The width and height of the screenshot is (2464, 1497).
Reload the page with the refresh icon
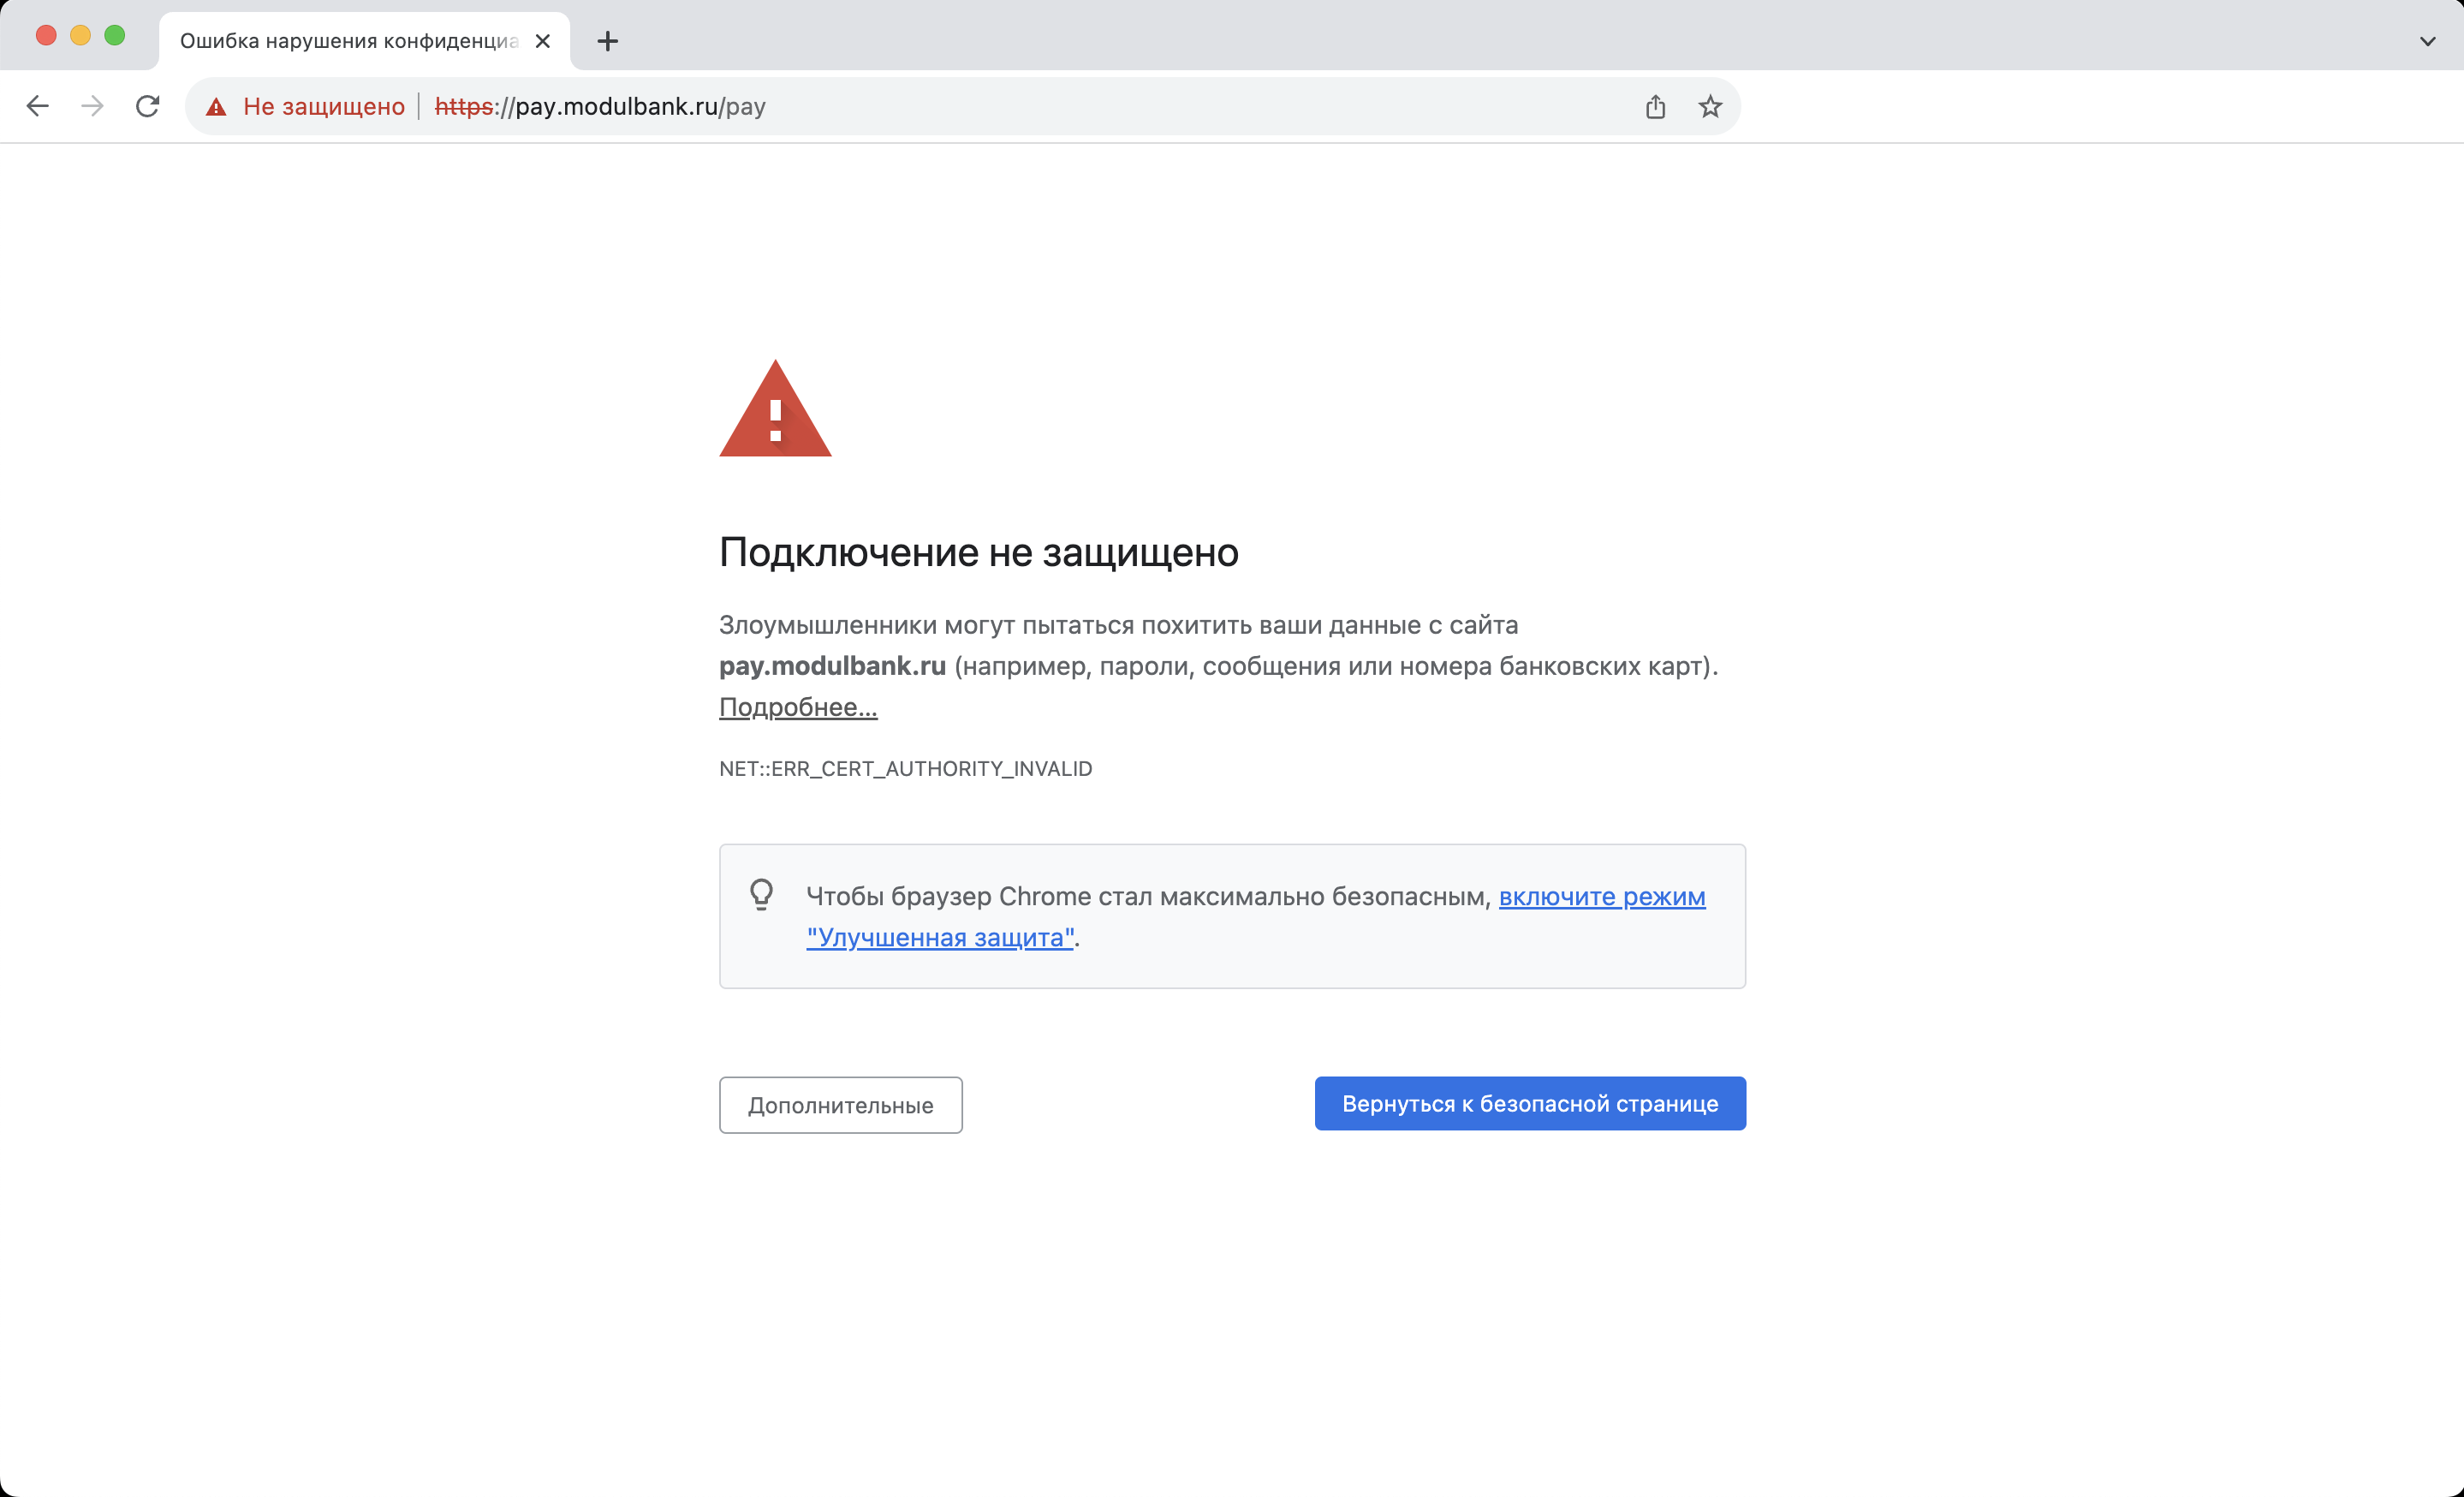[148, 106]
